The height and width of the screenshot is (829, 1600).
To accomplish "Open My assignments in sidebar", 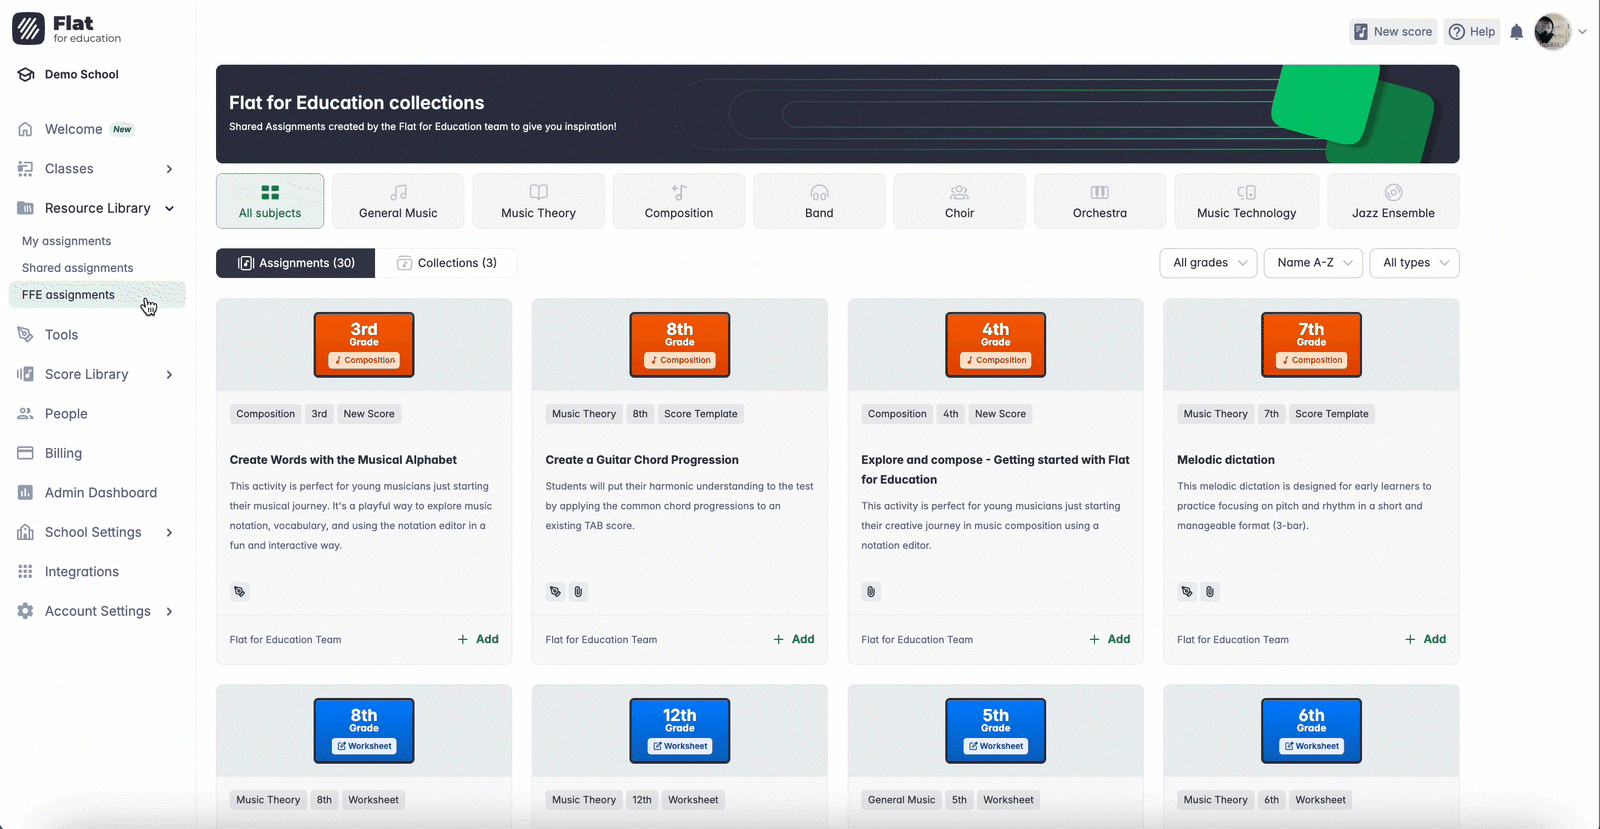I will coord(67,241).
